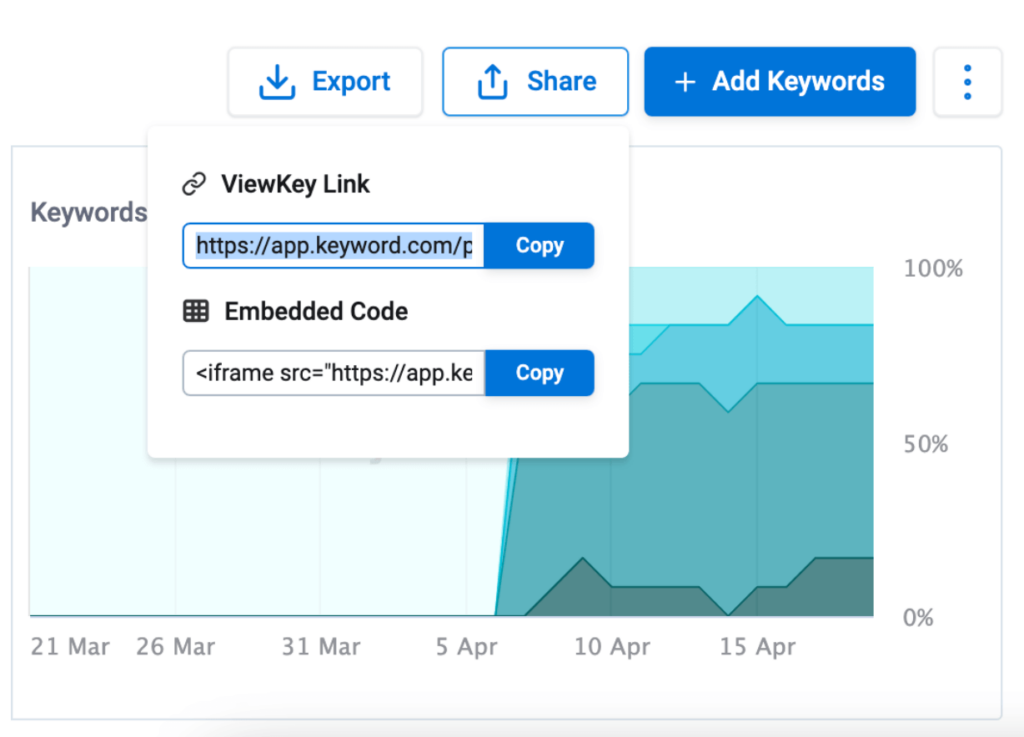Screen dimensions: 1024x737
Task: Click the grid icon beside Embedded Code
Action: tap(194, 311)
